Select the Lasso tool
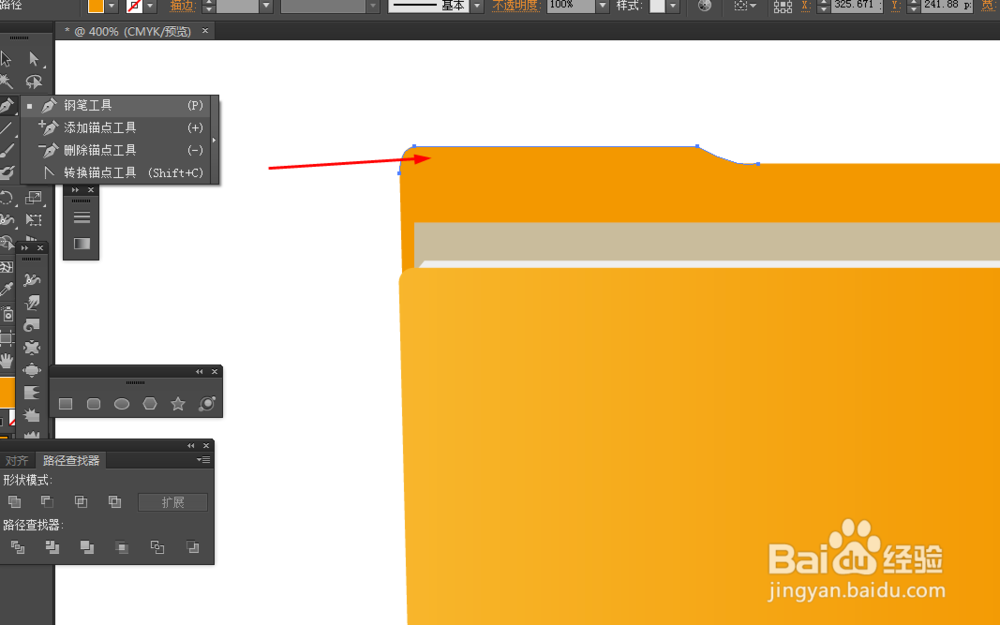 click(x=34, y=82)
